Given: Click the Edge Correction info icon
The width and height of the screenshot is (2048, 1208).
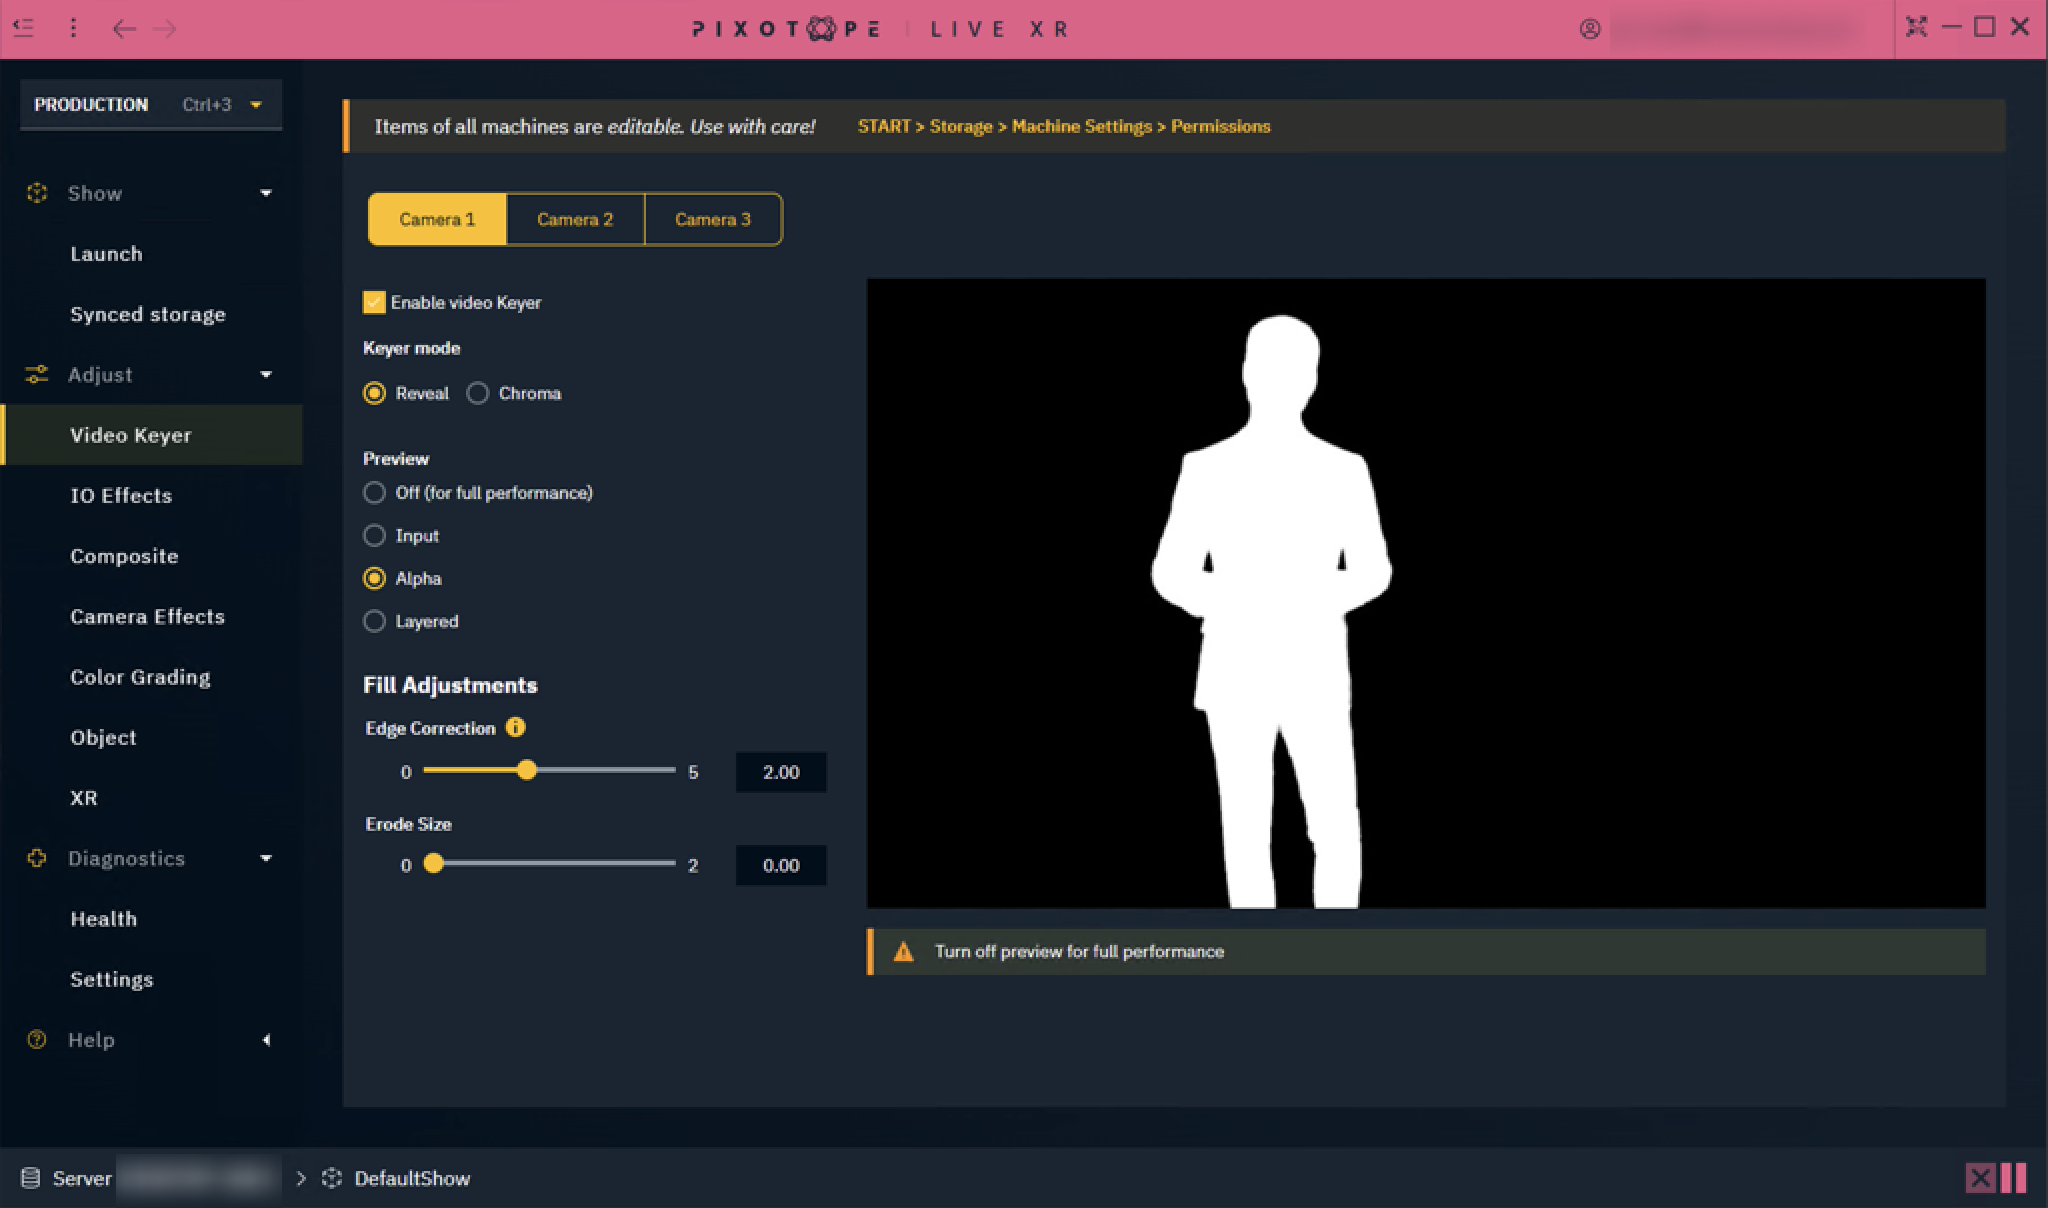Looking at the screenshot, I should 516,727.
